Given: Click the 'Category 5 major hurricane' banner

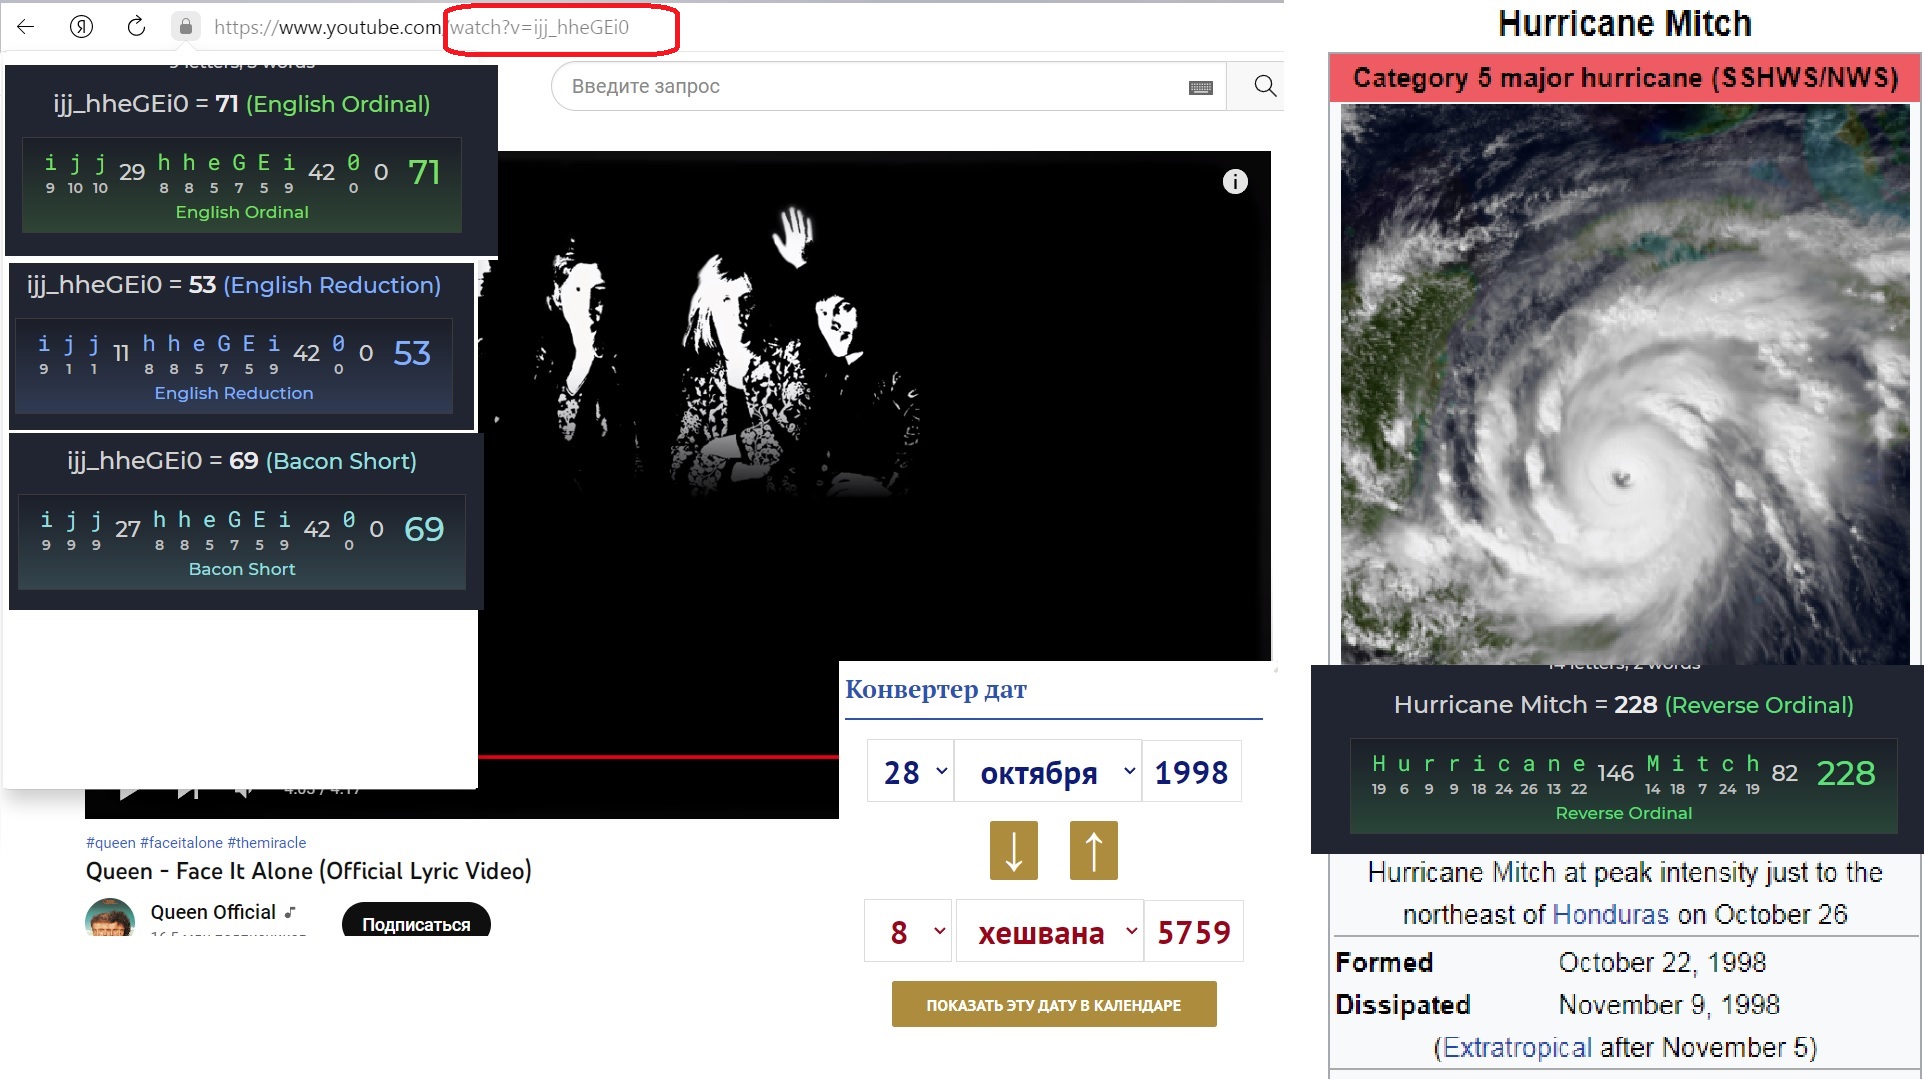Looking at the screenshot, I should 1625,78.
